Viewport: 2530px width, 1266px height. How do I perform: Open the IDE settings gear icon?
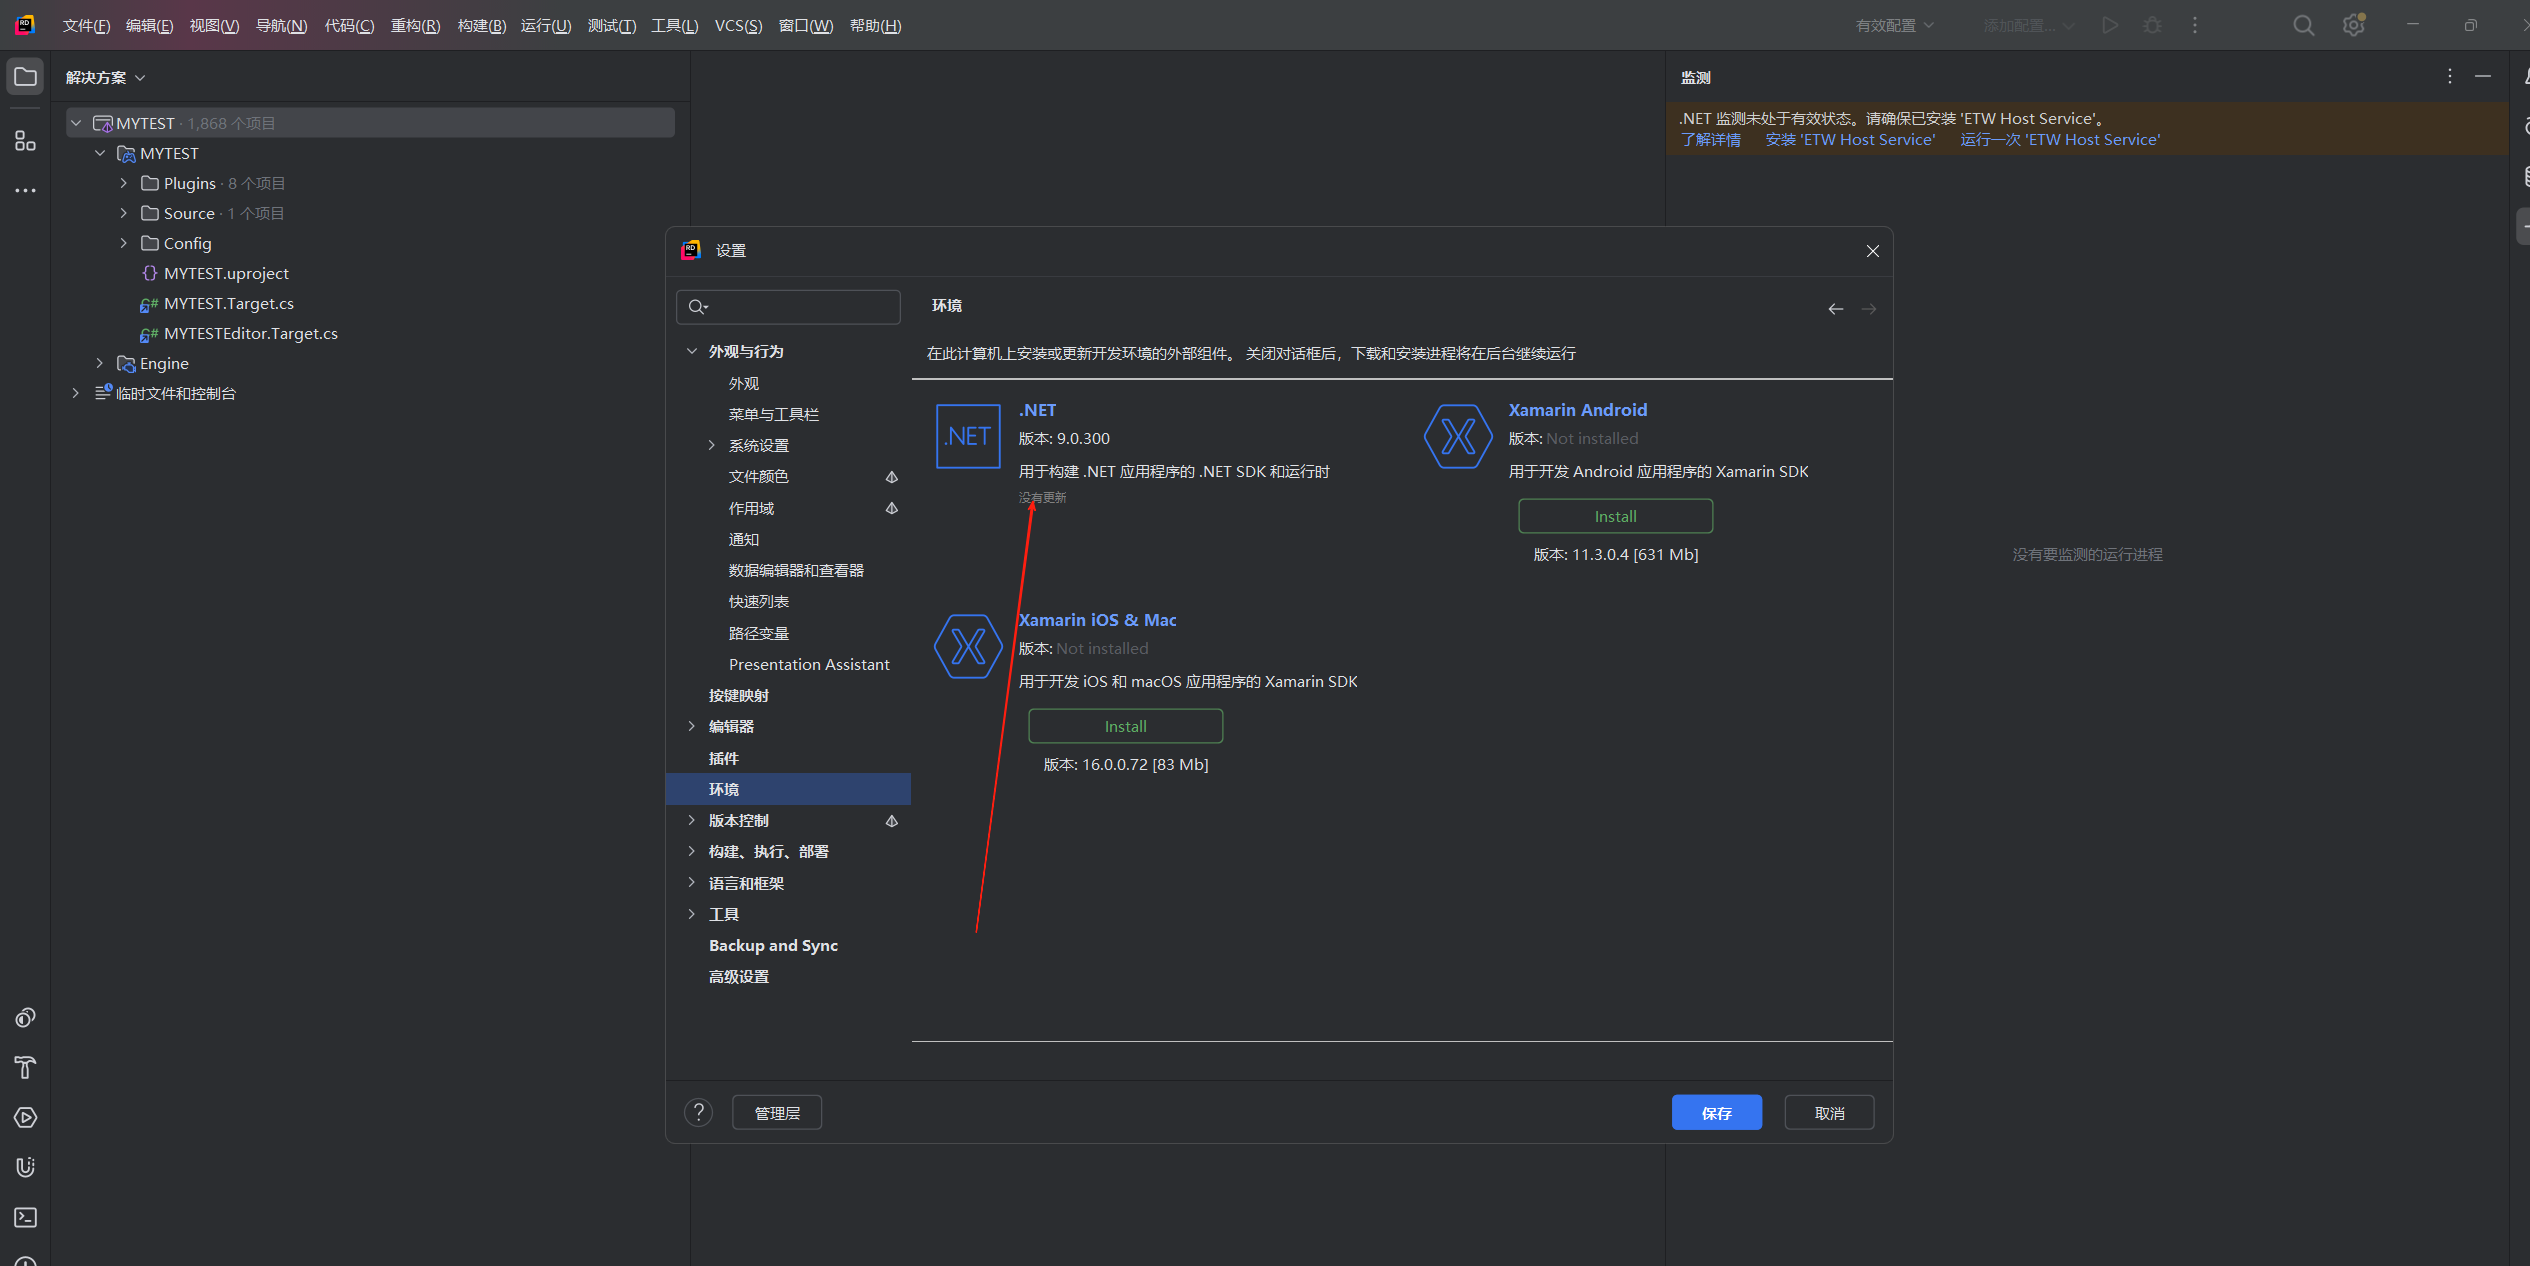(x=2353, y=26)
